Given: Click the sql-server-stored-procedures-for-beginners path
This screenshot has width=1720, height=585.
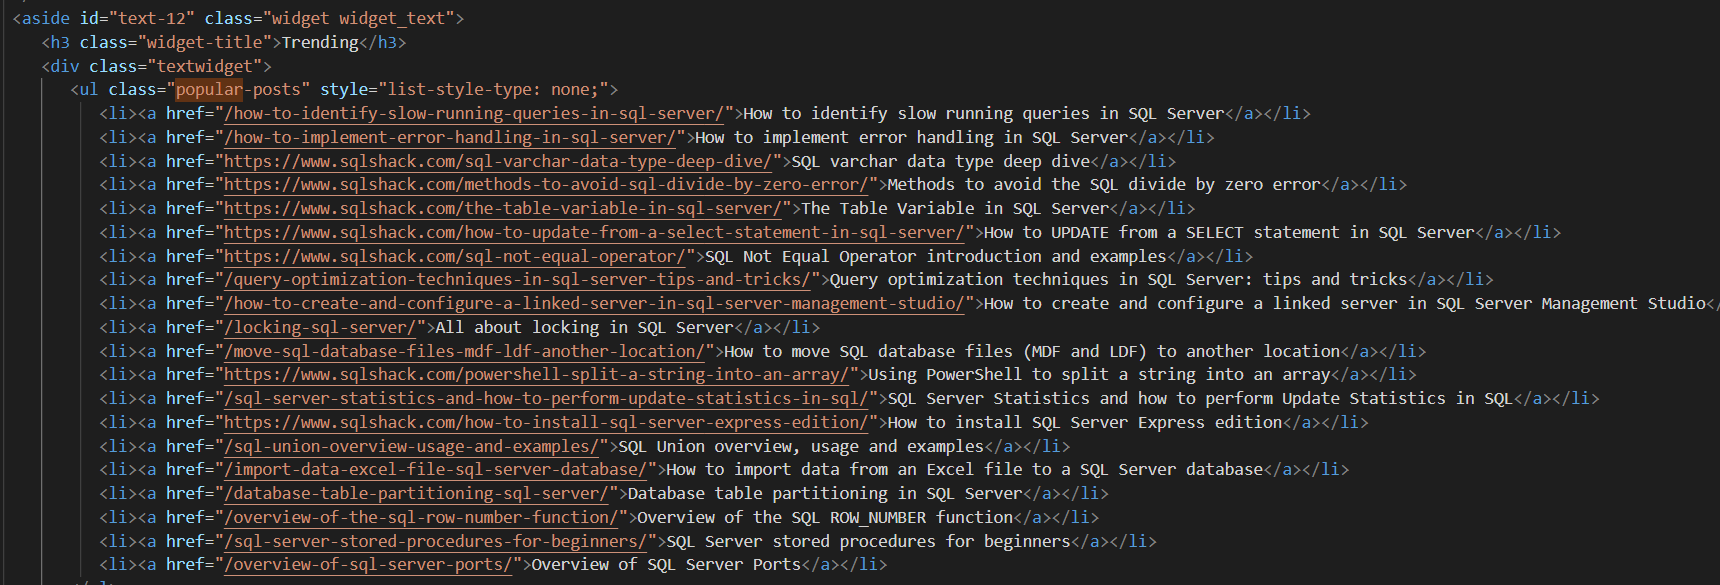Looking at the screenshot, I should [x=435, y=542].
